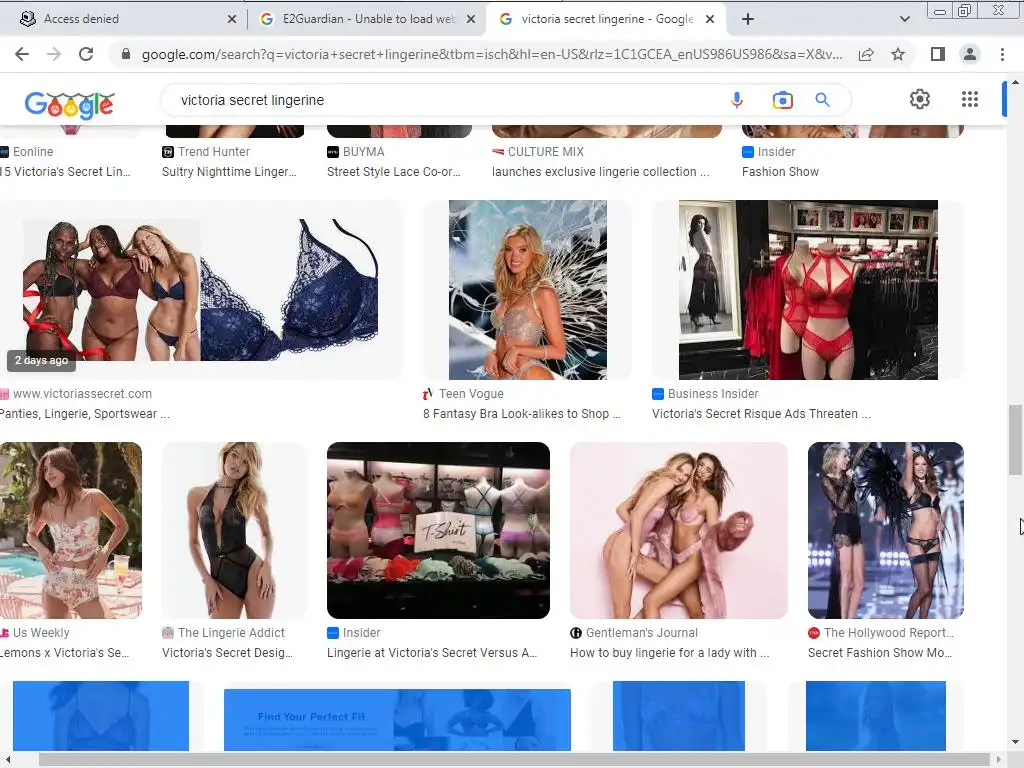
Task: Select the victoria secret lingerine Google tab
Action: [604, 19]
